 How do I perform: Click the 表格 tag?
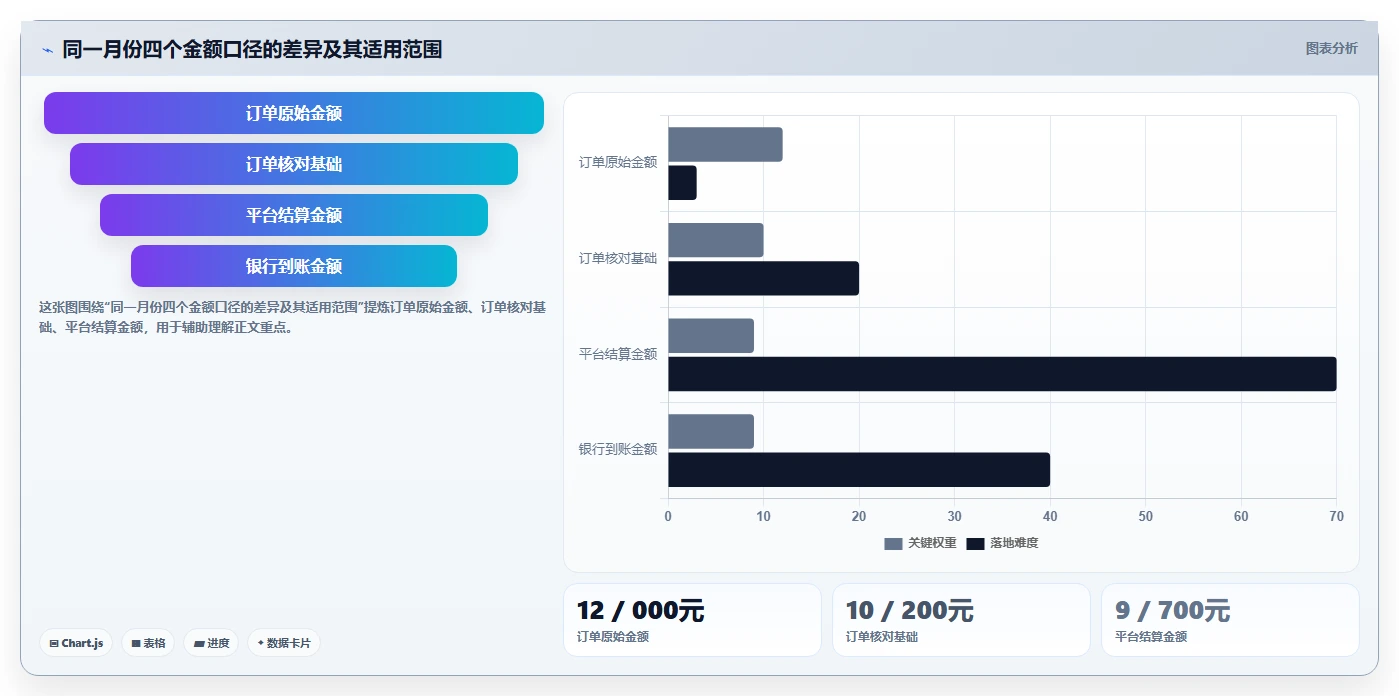pyautogui.click(x=148, y=643)
